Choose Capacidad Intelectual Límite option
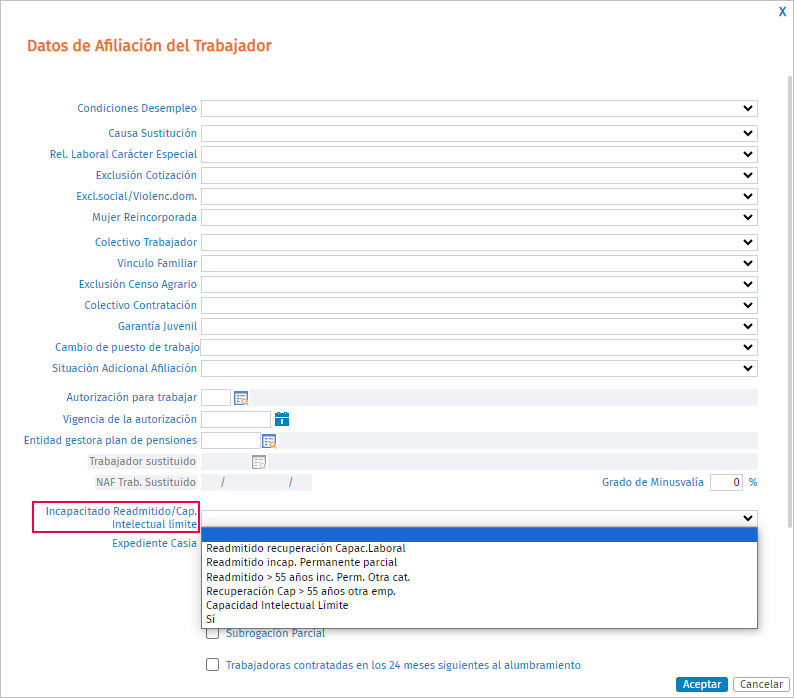Image resolution: width=794 pixels, height=698 pixels. (479, 605)
